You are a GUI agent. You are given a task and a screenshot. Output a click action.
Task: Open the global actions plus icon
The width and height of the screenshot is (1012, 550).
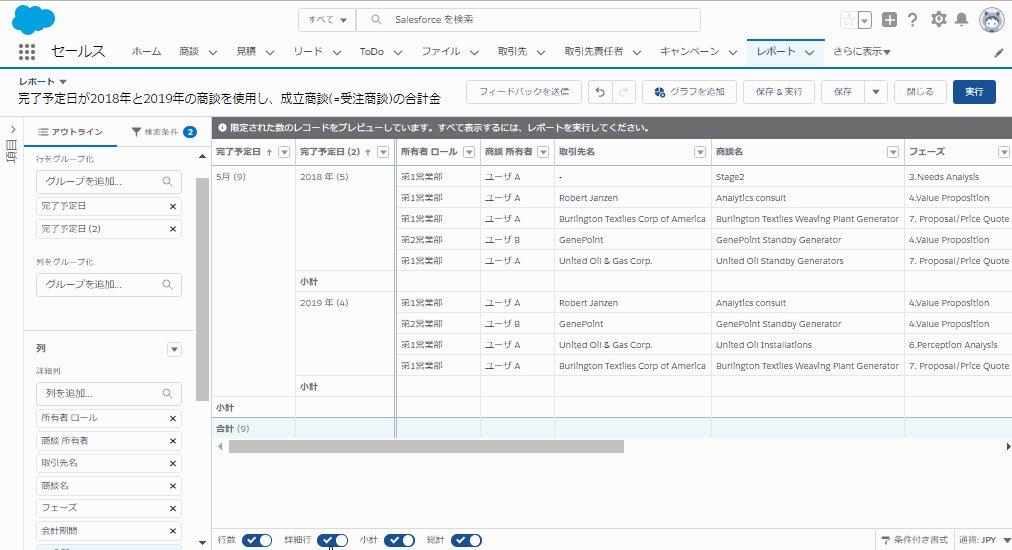889,20
